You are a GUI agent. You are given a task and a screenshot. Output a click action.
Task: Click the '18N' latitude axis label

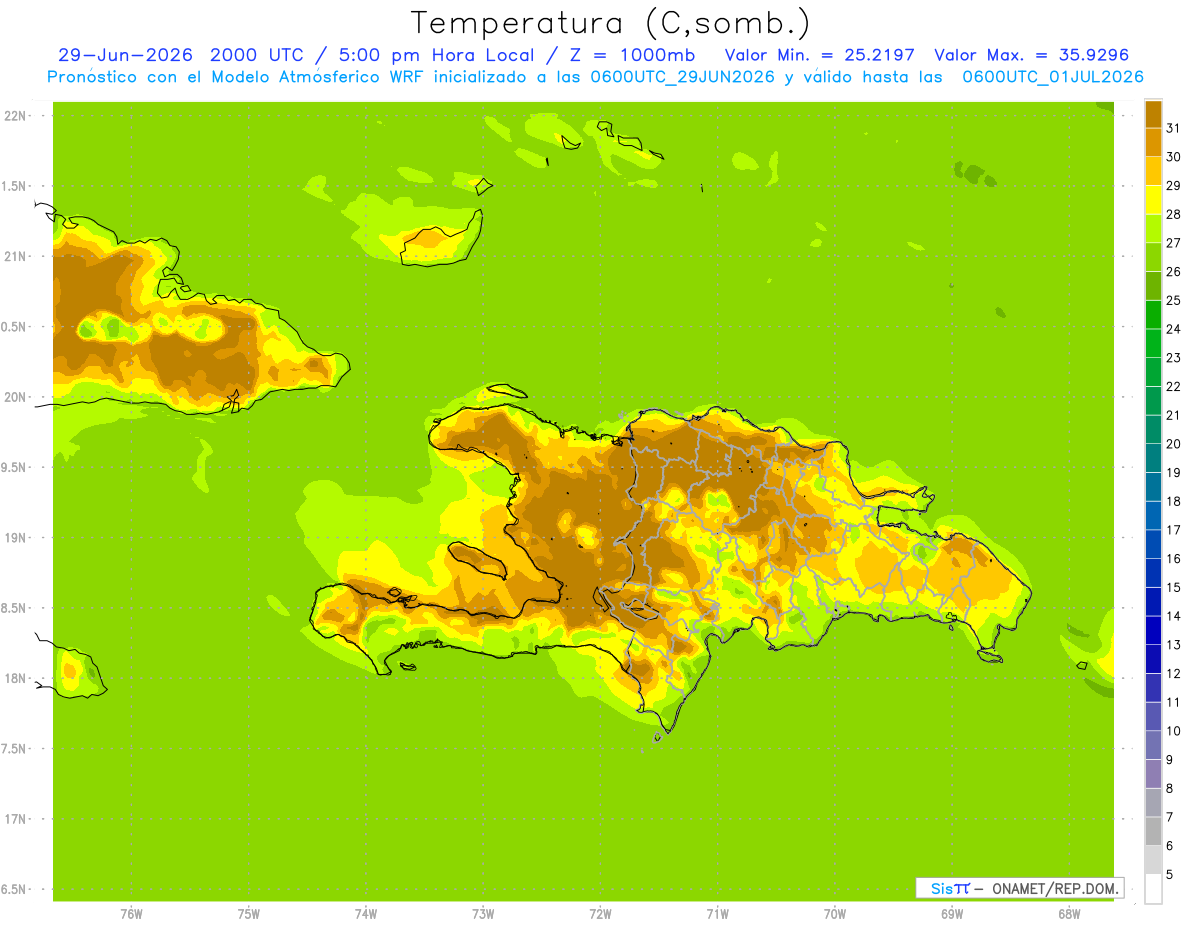(17, 678)
